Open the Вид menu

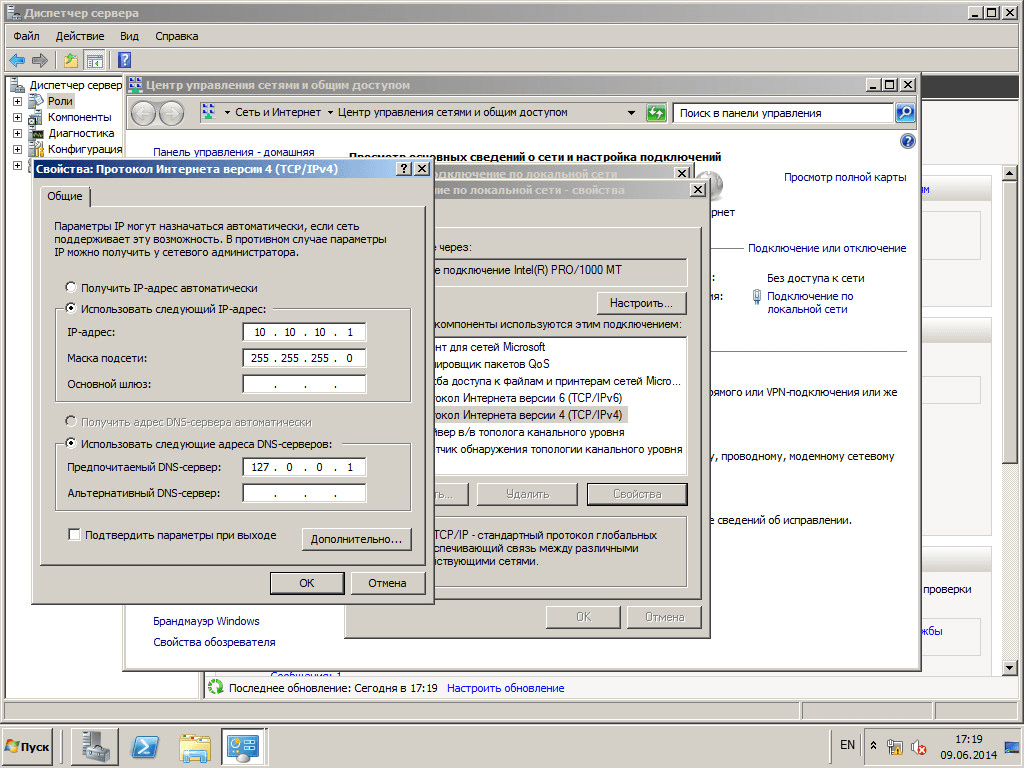pyautogui.click(x=129, y=36)
